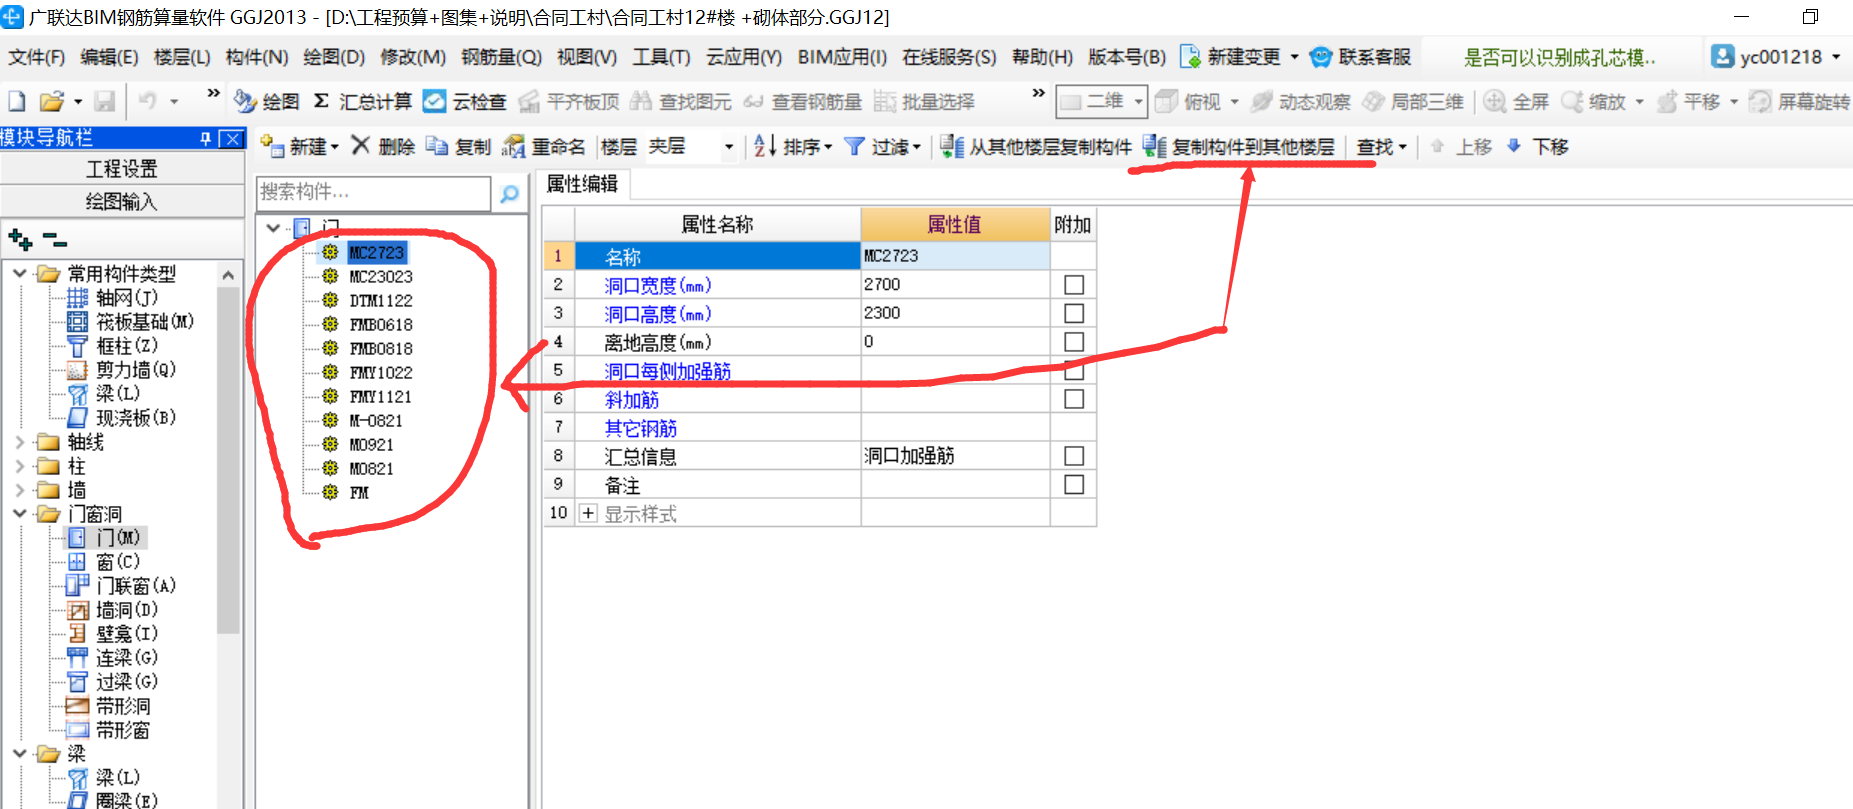The image size is (1853, 809).
Task: Open the 文件(F) menu
Action: (x=37, y=57)
